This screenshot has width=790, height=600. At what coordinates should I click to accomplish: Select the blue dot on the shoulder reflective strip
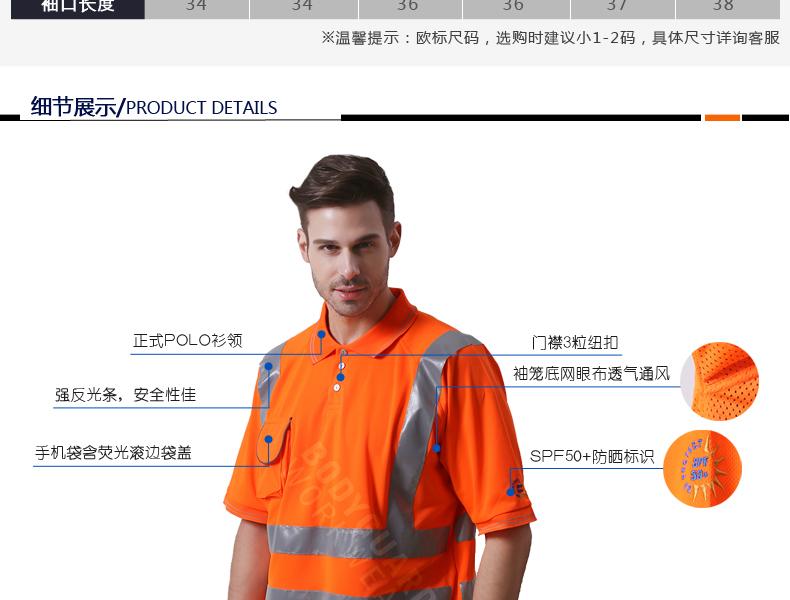coord(267,366)
